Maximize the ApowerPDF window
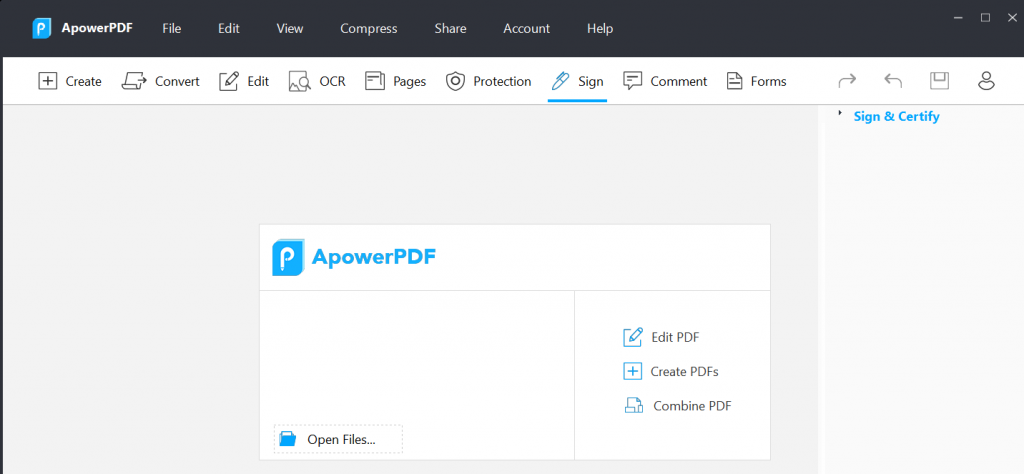 [985, 18]
